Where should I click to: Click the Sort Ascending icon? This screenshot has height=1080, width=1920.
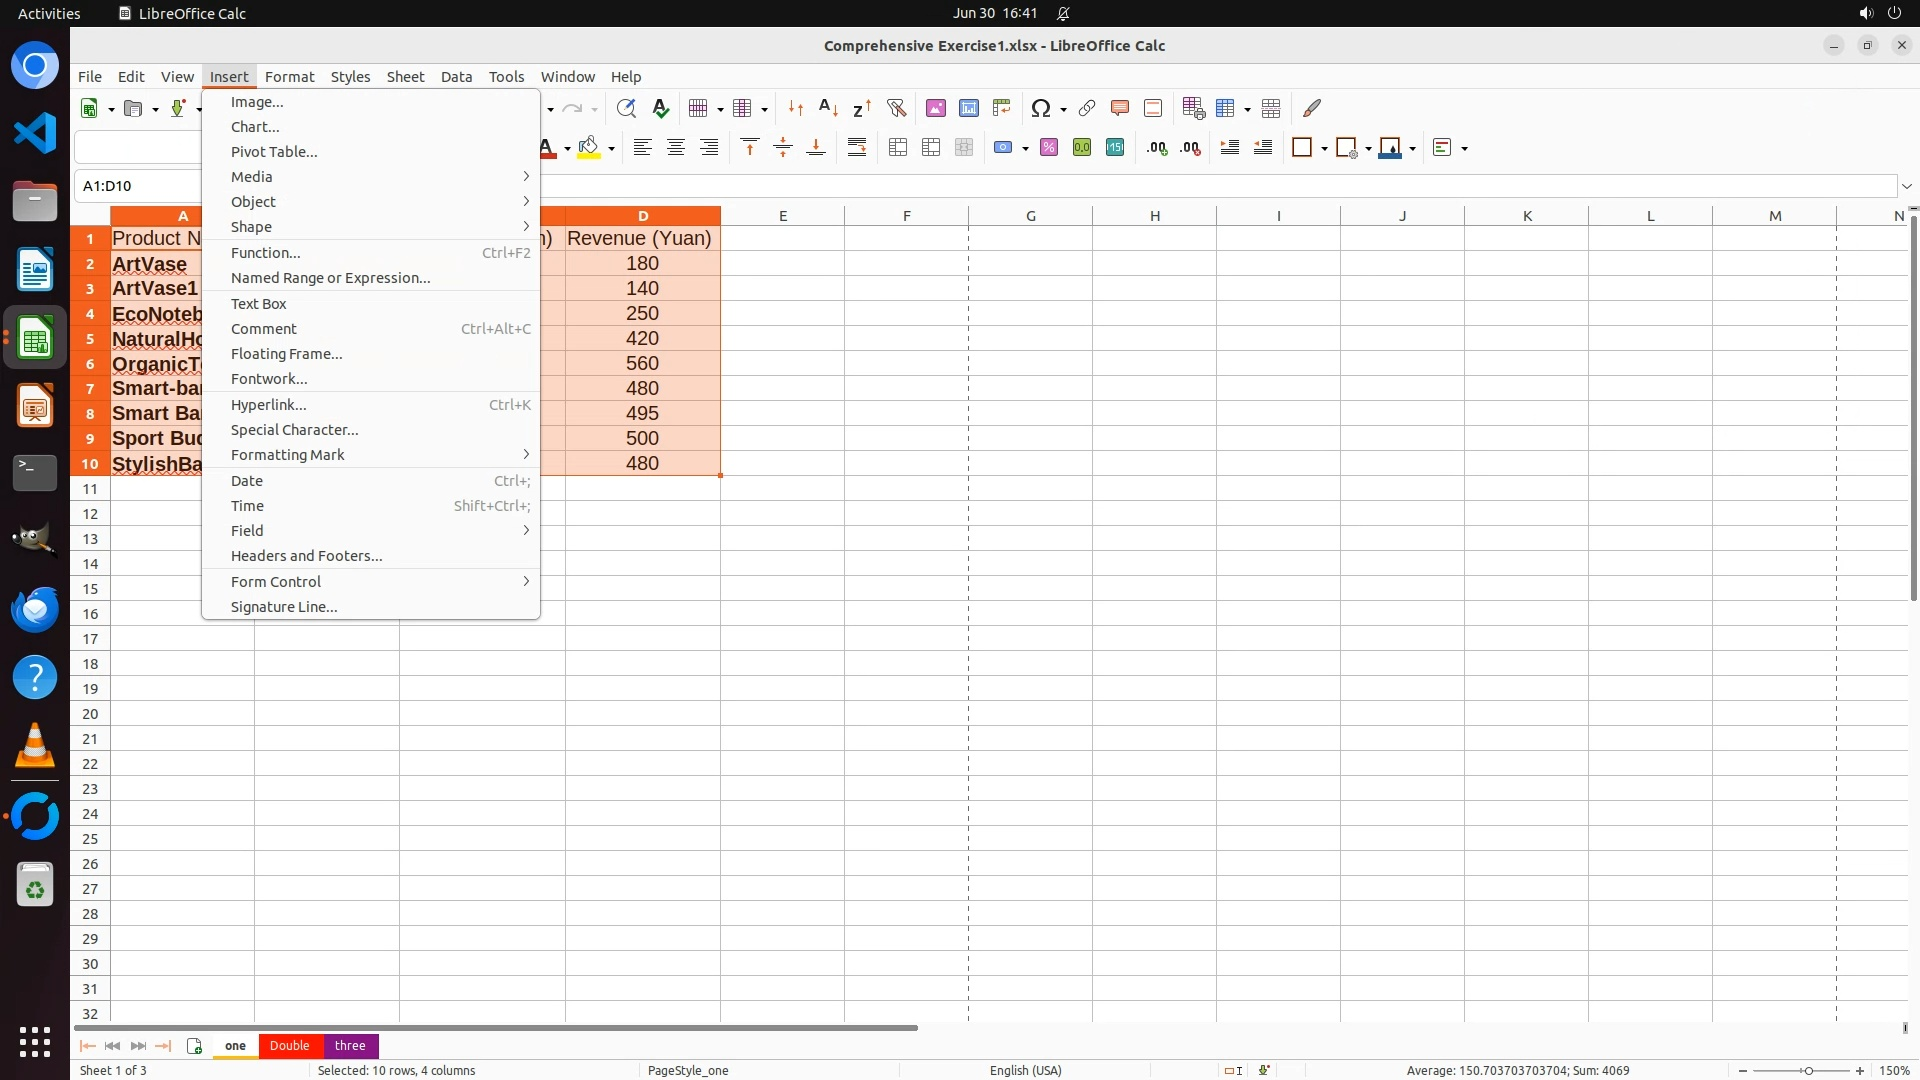pos(828,108)
